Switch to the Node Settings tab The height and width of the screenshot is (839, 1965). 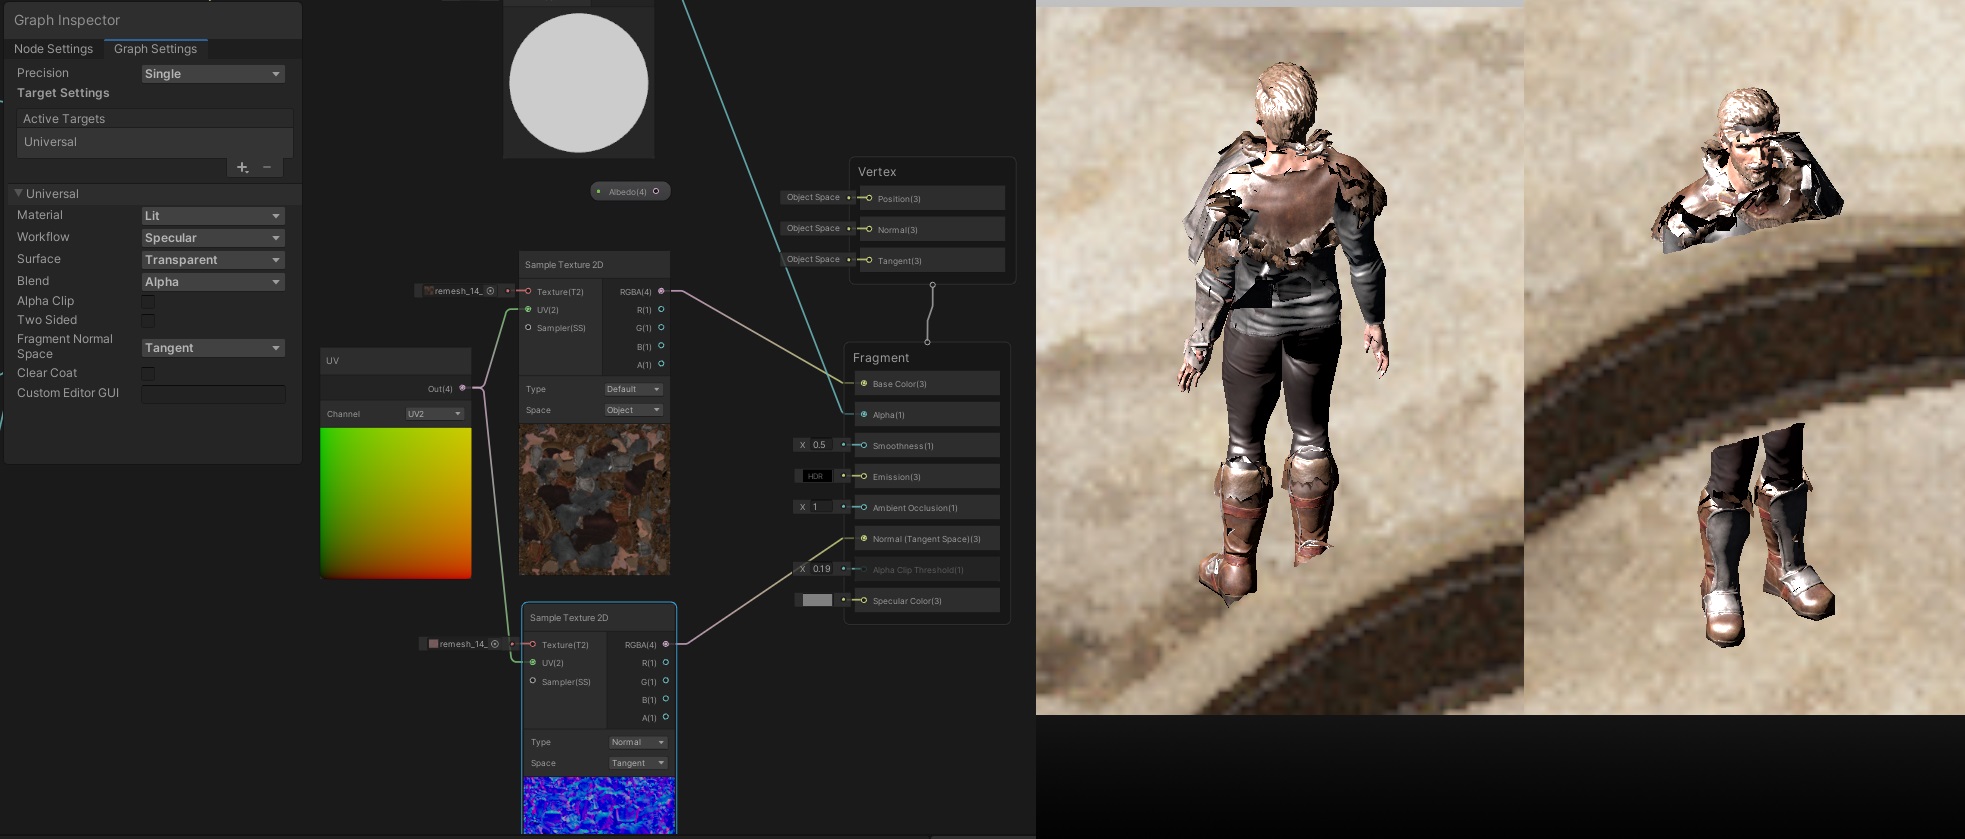click(x=53, y=49)
